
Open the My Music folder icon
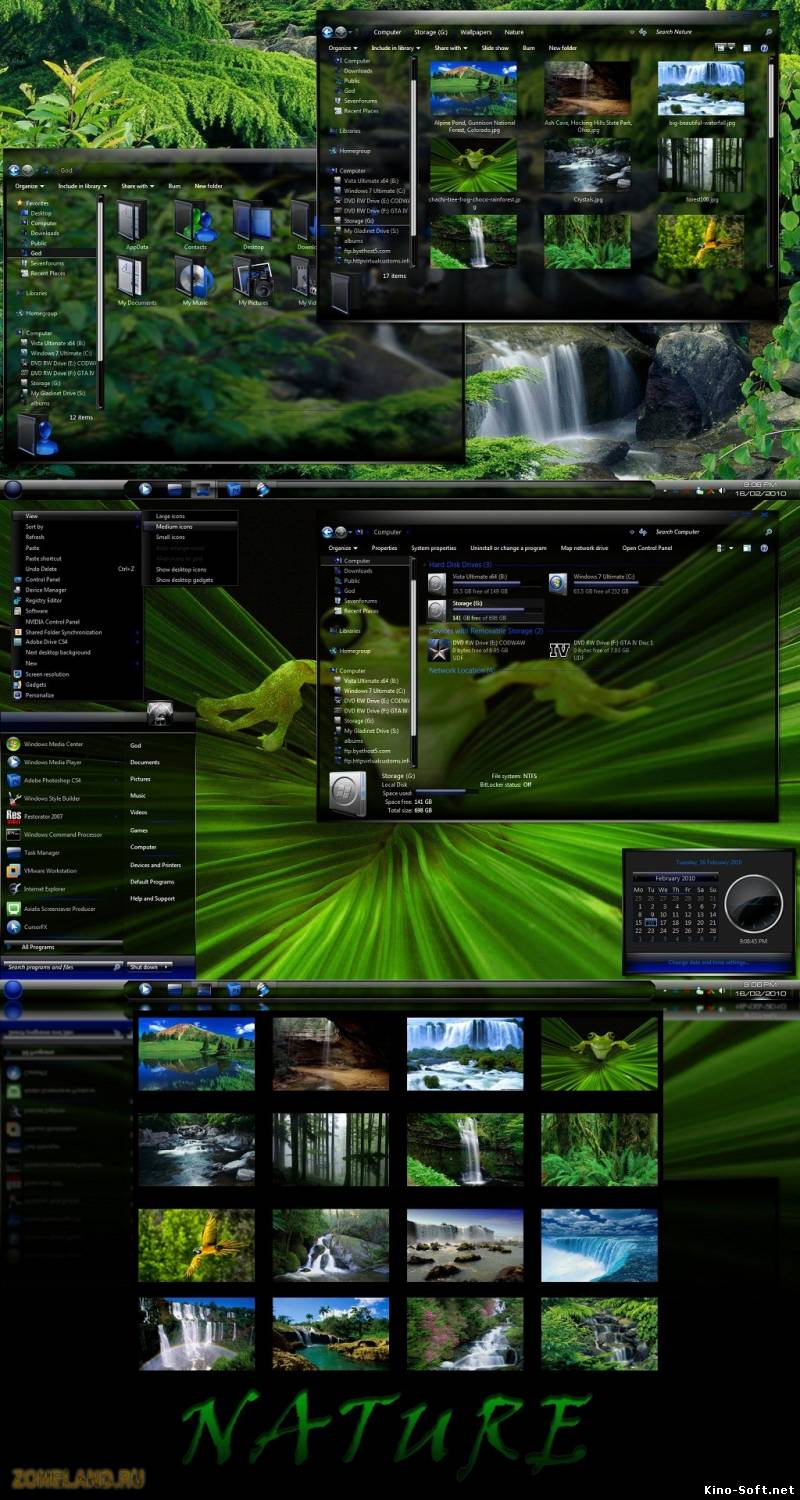tap(195, 281)
